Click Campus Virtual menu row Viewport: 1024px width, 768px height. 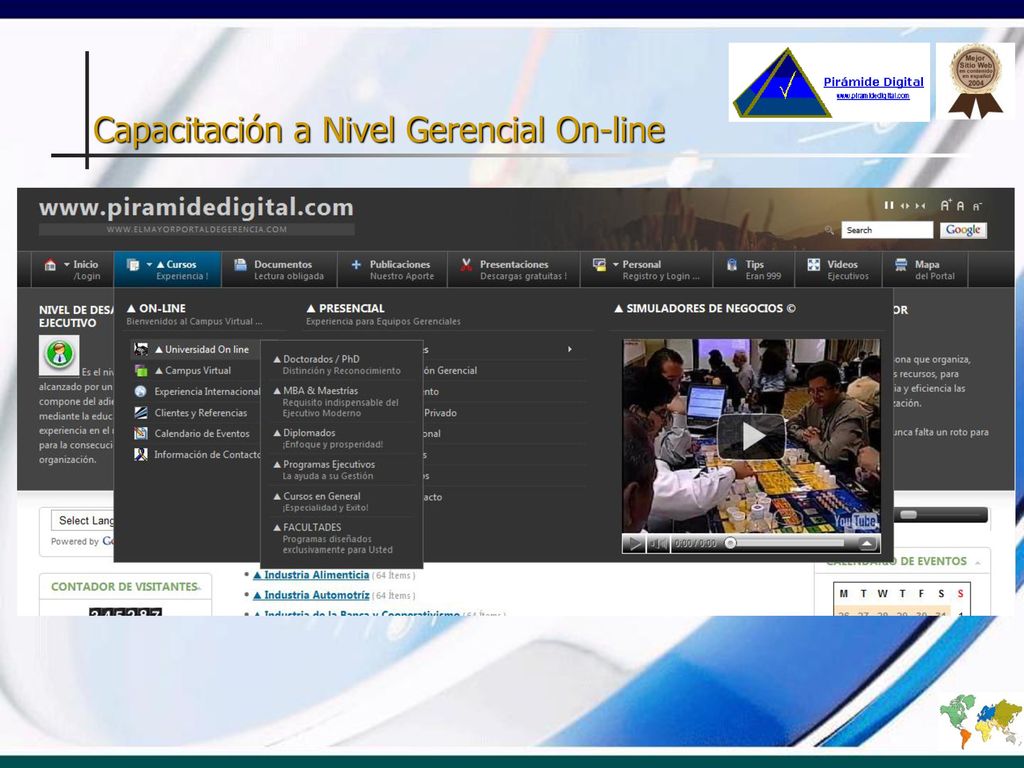195,370
